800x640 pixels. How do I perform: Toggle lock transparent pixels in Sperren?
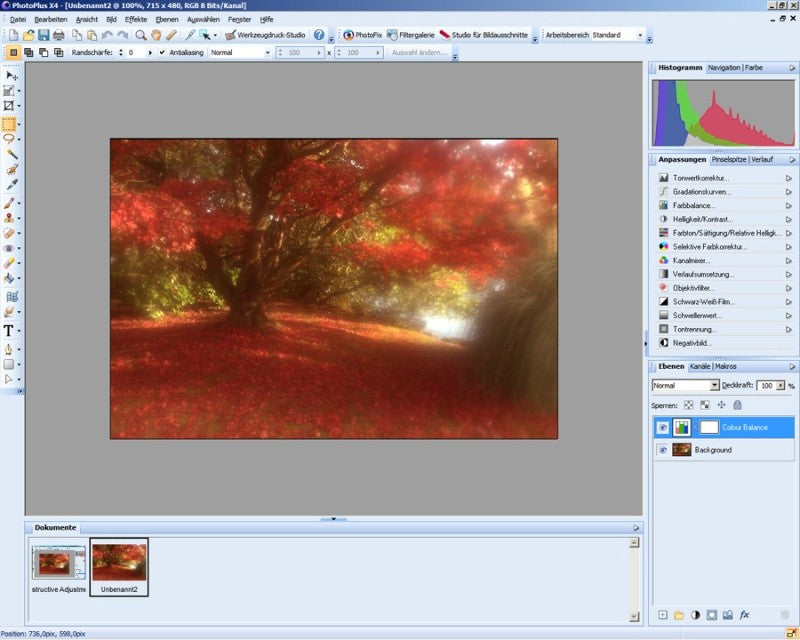689,405
